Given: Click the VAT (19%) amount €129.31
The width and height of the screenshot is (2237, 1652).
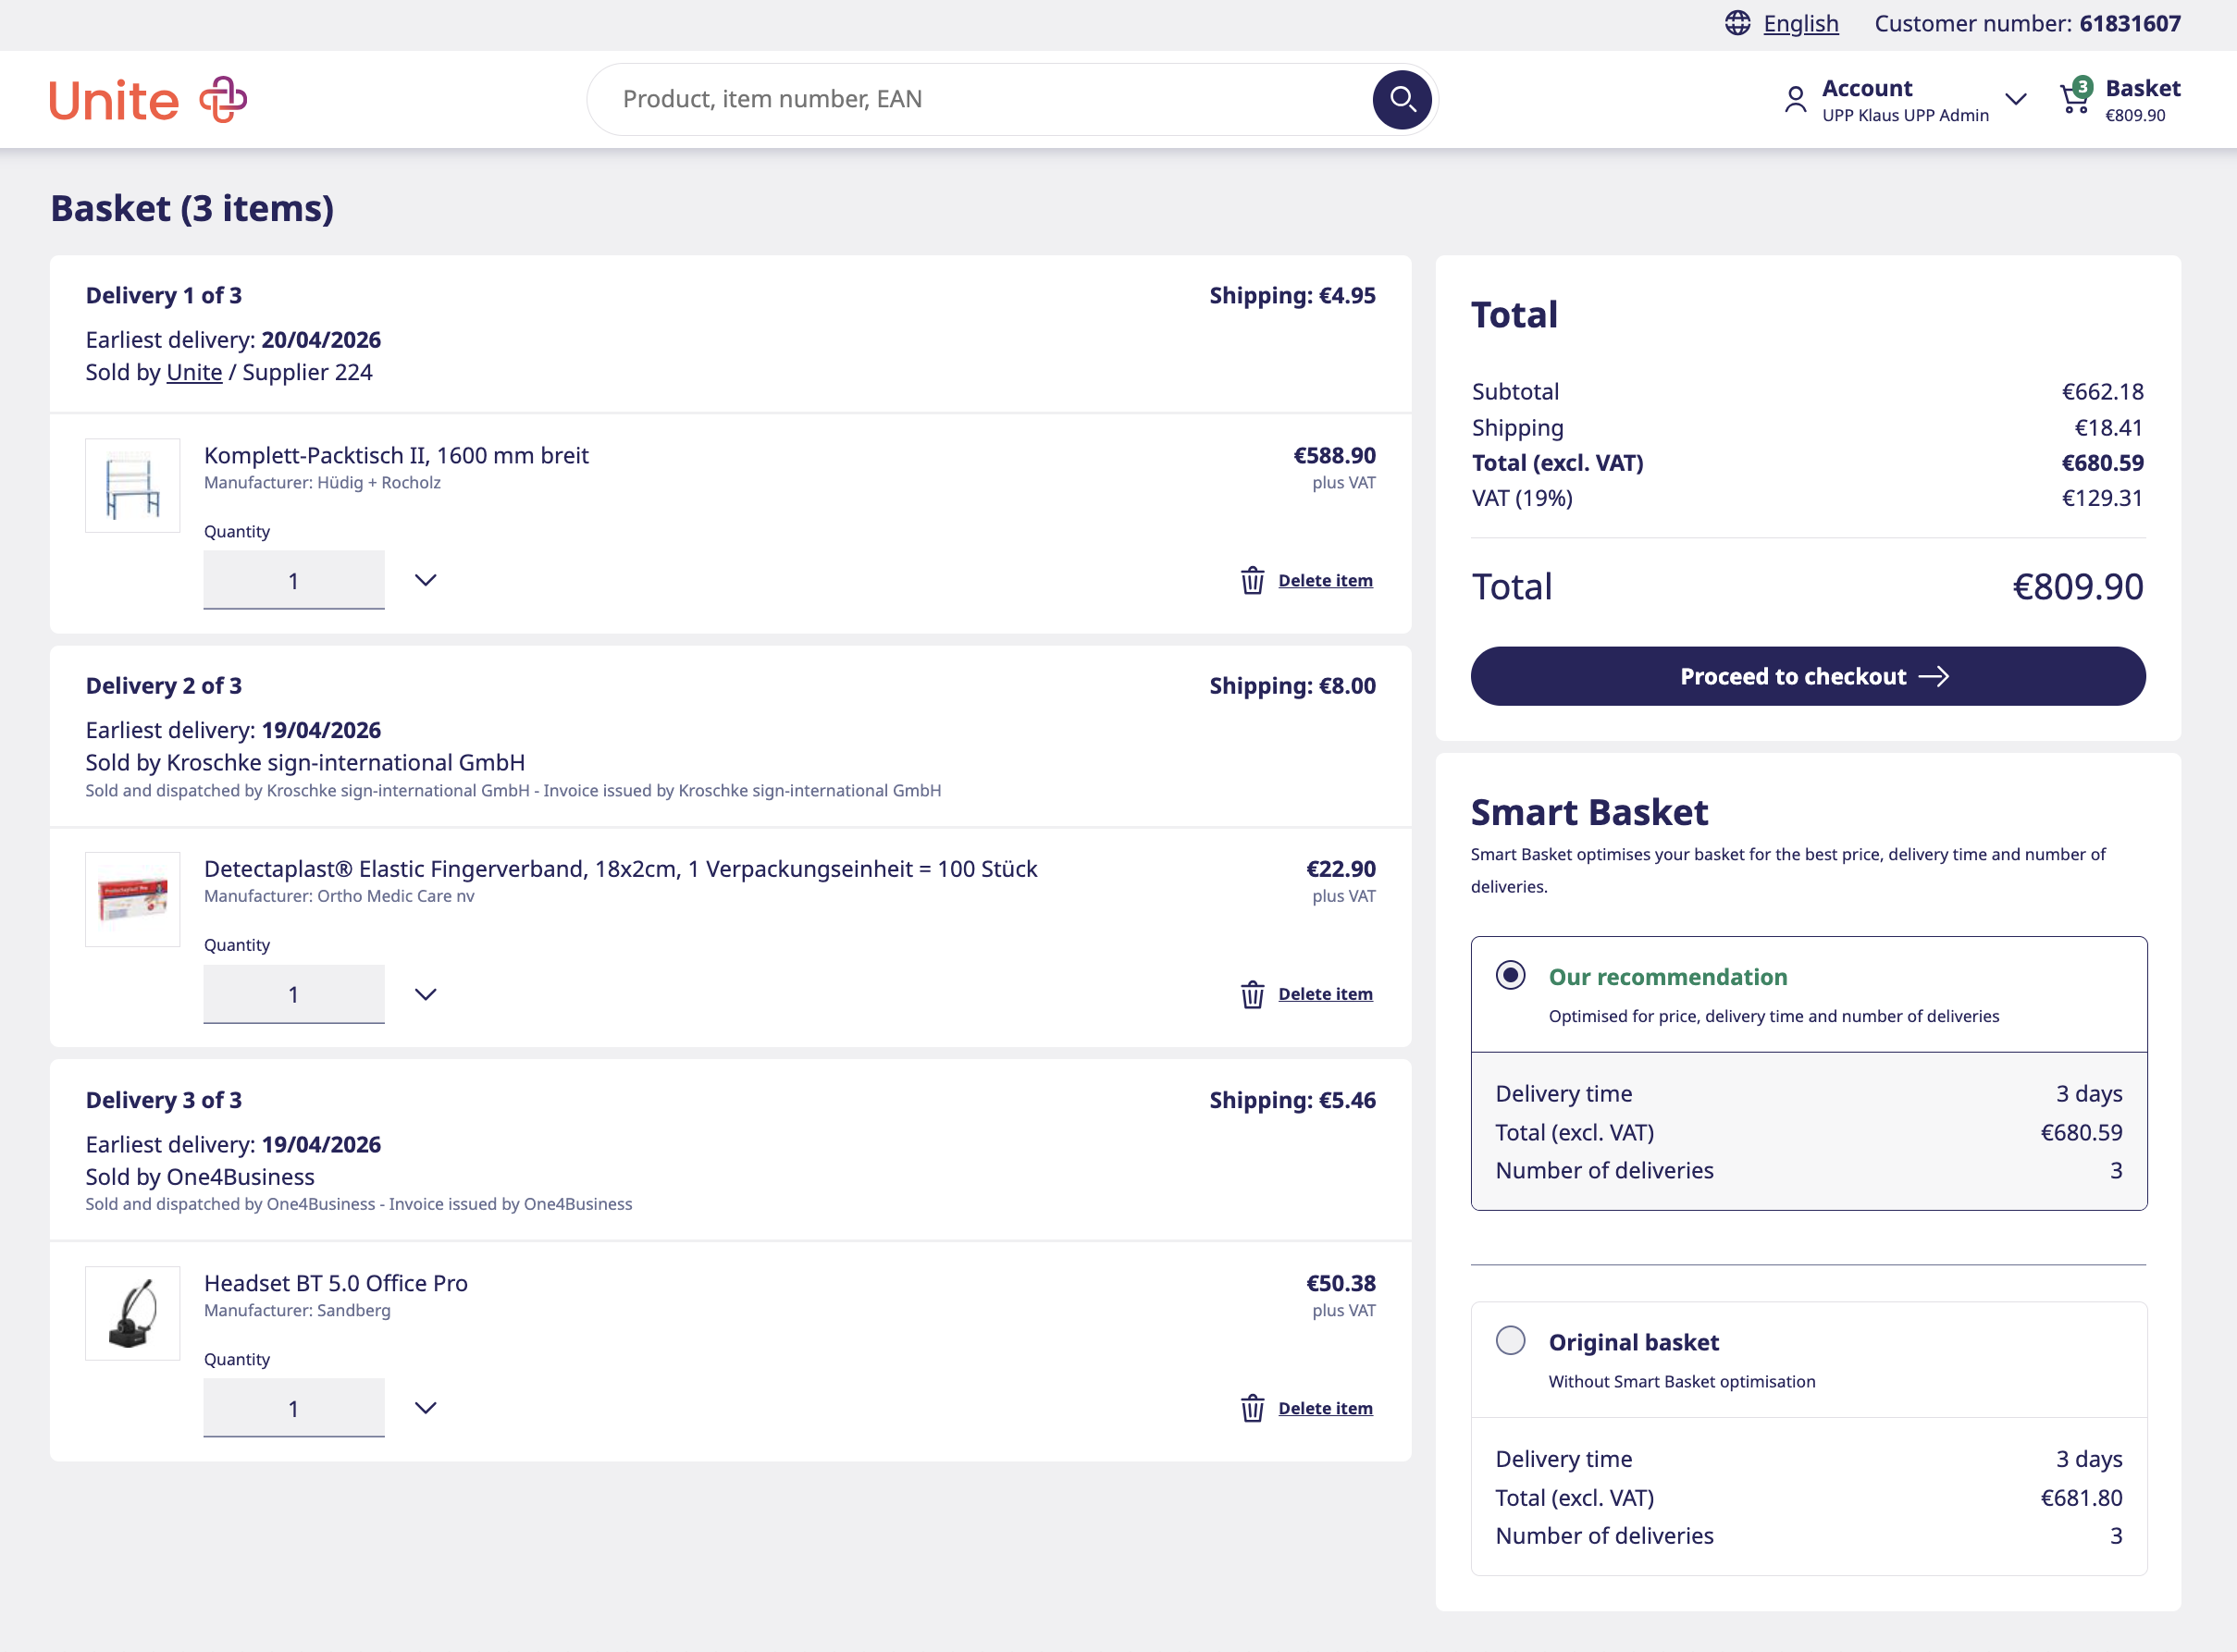Looking at the screenshot, I should (x=2102, y=497).
